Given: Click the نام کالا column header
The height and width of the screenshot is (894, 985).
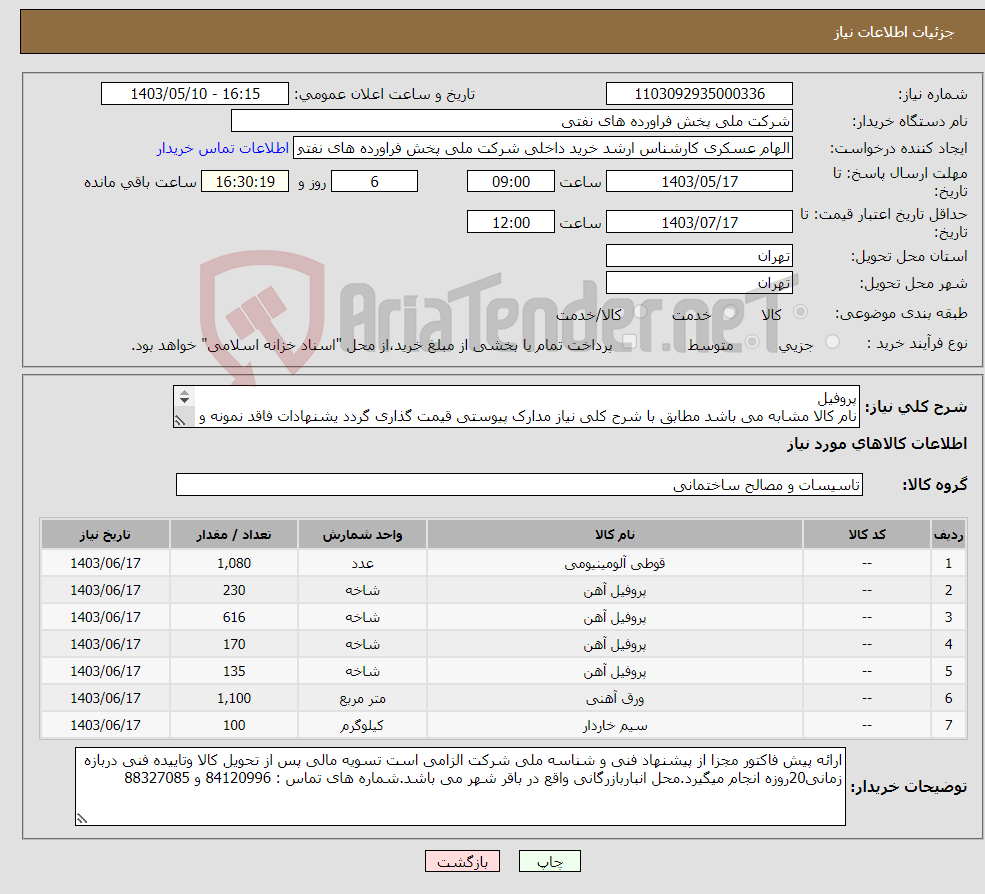Looking at the screenshot, I should (x=614, y=535).
